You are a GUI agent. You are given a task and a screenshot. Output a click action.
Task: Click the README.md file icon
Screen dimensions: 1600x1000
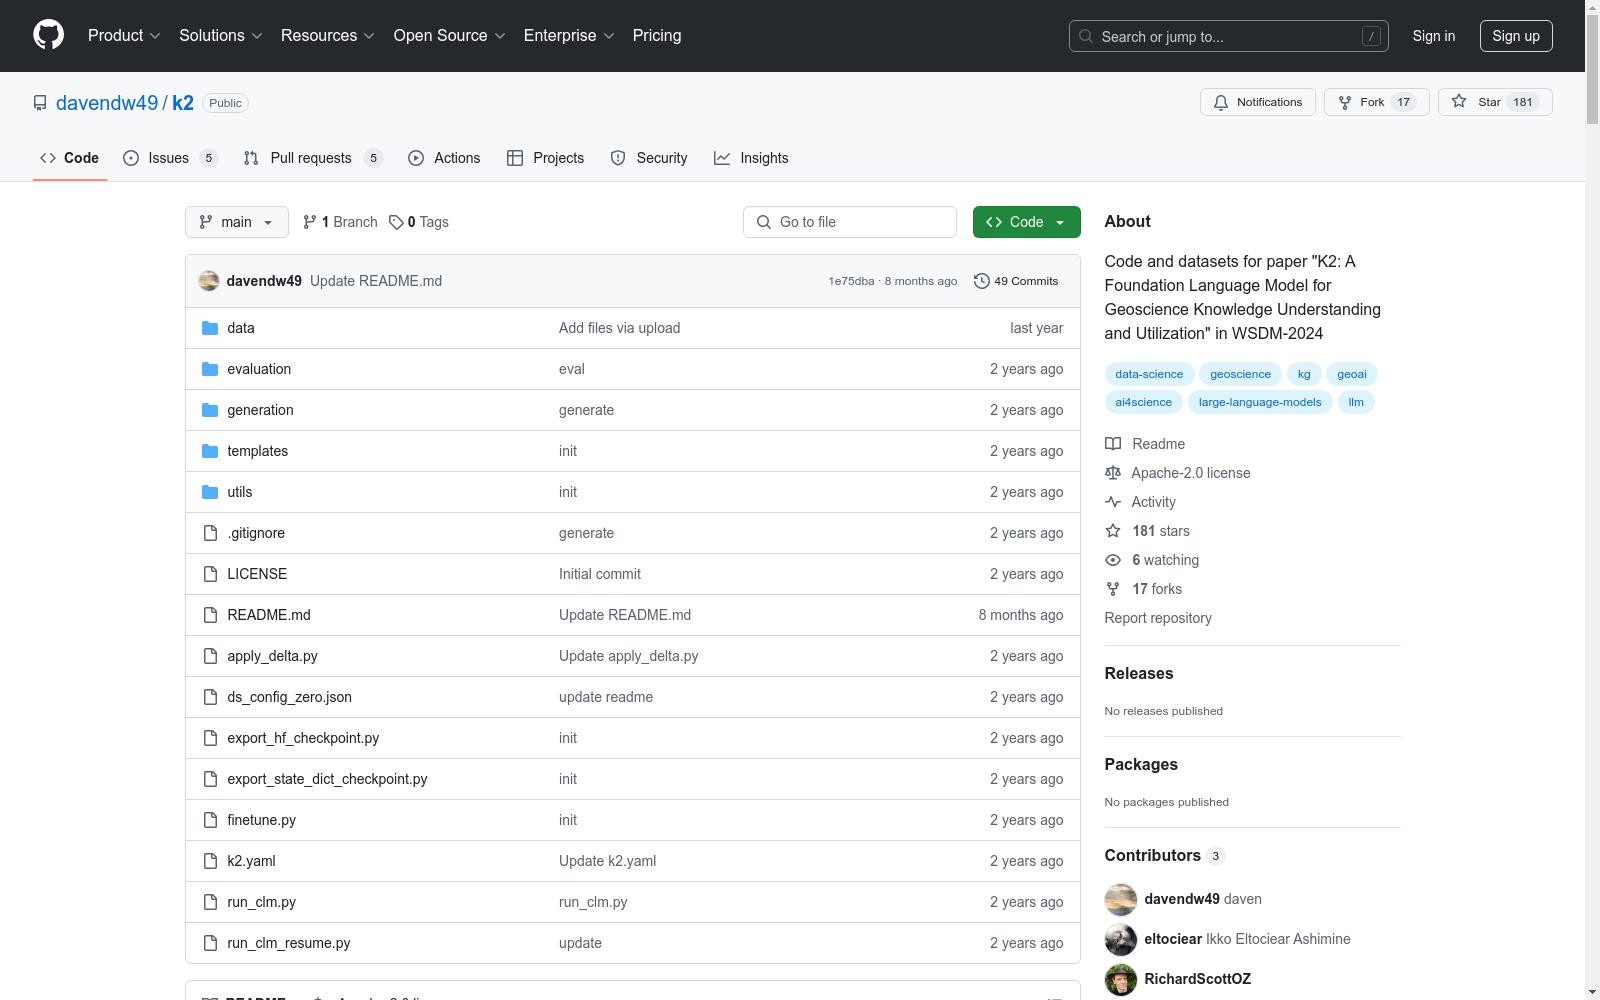(210, 615)
